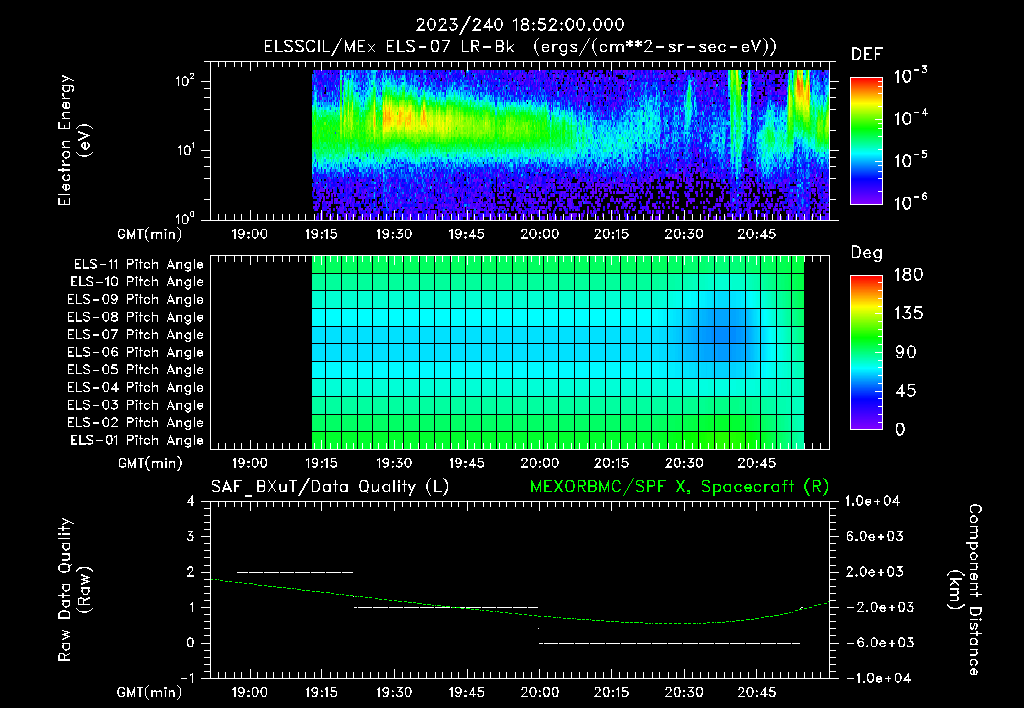Click the pitch angle grid plot area
Viewport: 1024px width, 708px height.
(x=520, y=352)
